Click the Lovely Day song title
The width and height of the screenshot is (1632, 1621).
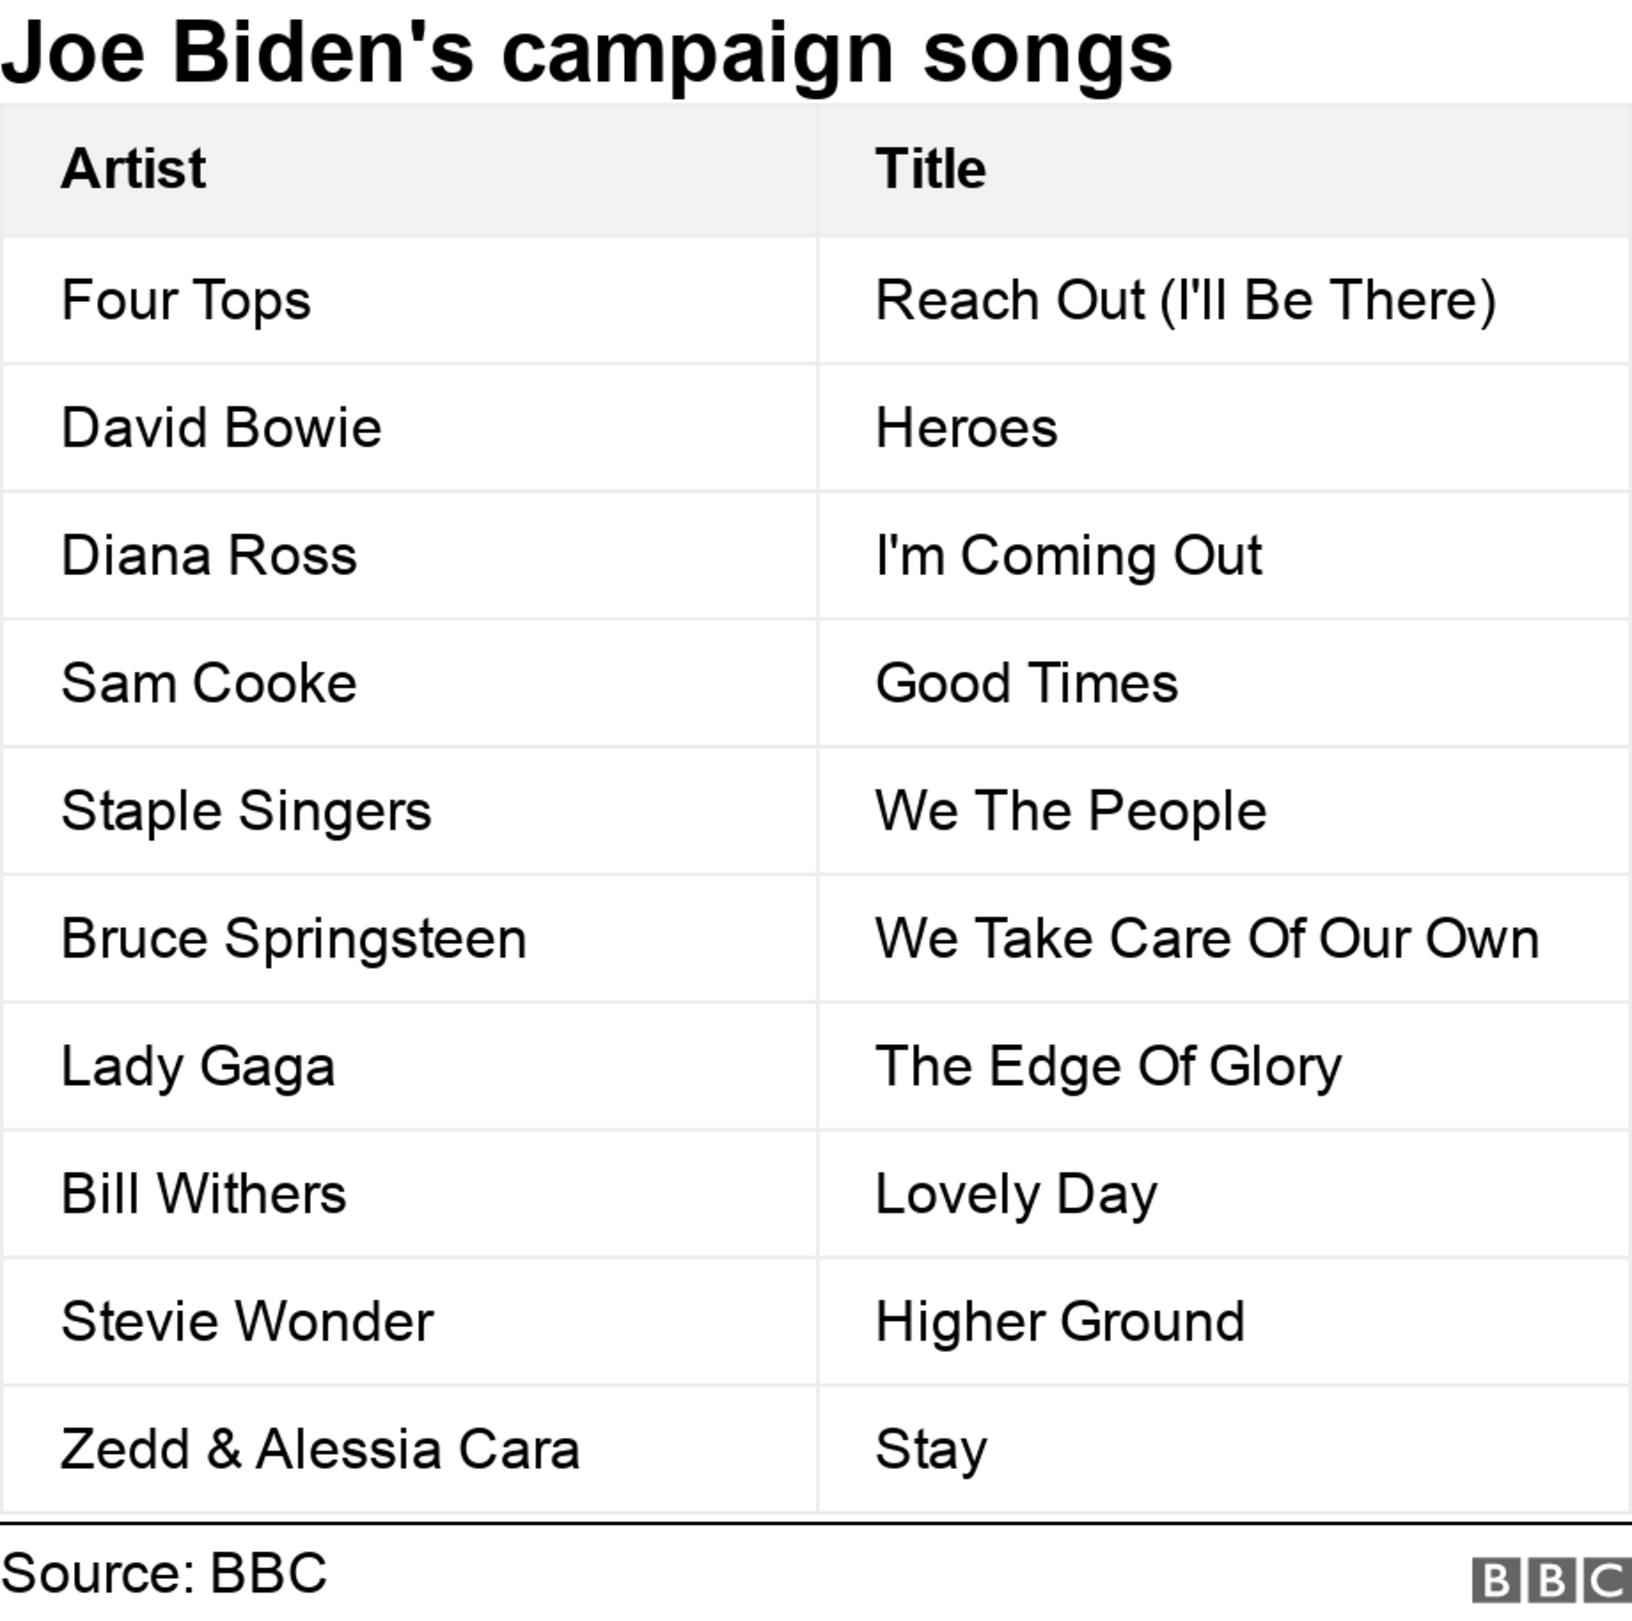(1016, 1194)
